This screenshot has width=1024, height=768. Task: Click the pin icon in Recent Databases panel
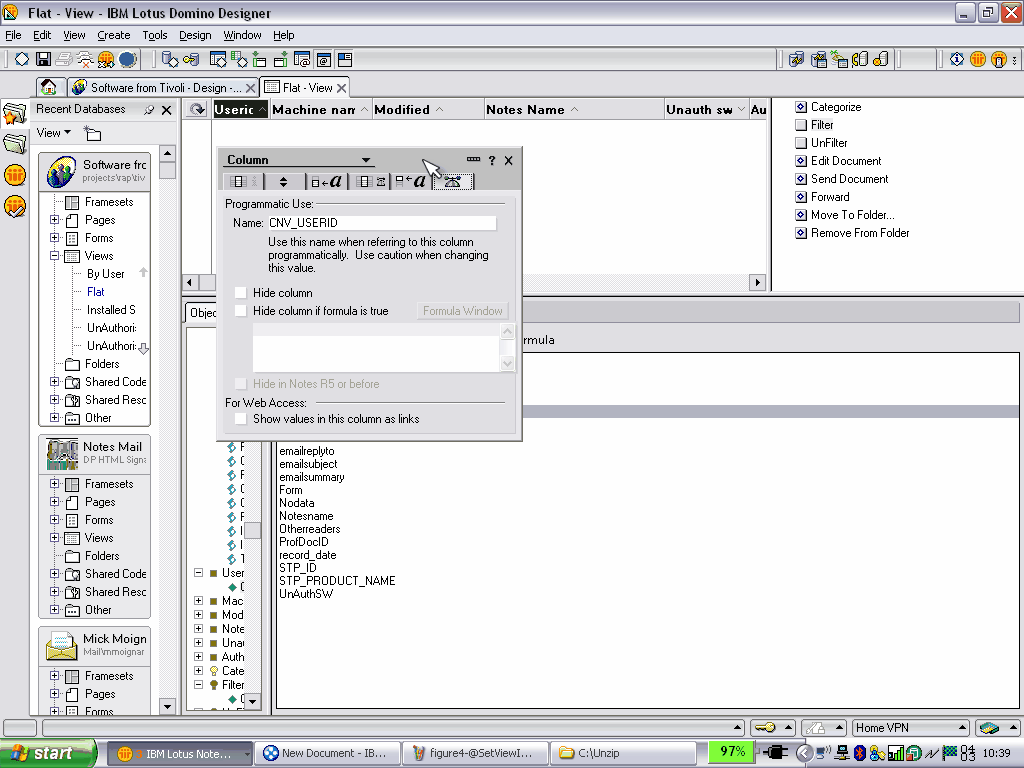[x=149, y=110]
